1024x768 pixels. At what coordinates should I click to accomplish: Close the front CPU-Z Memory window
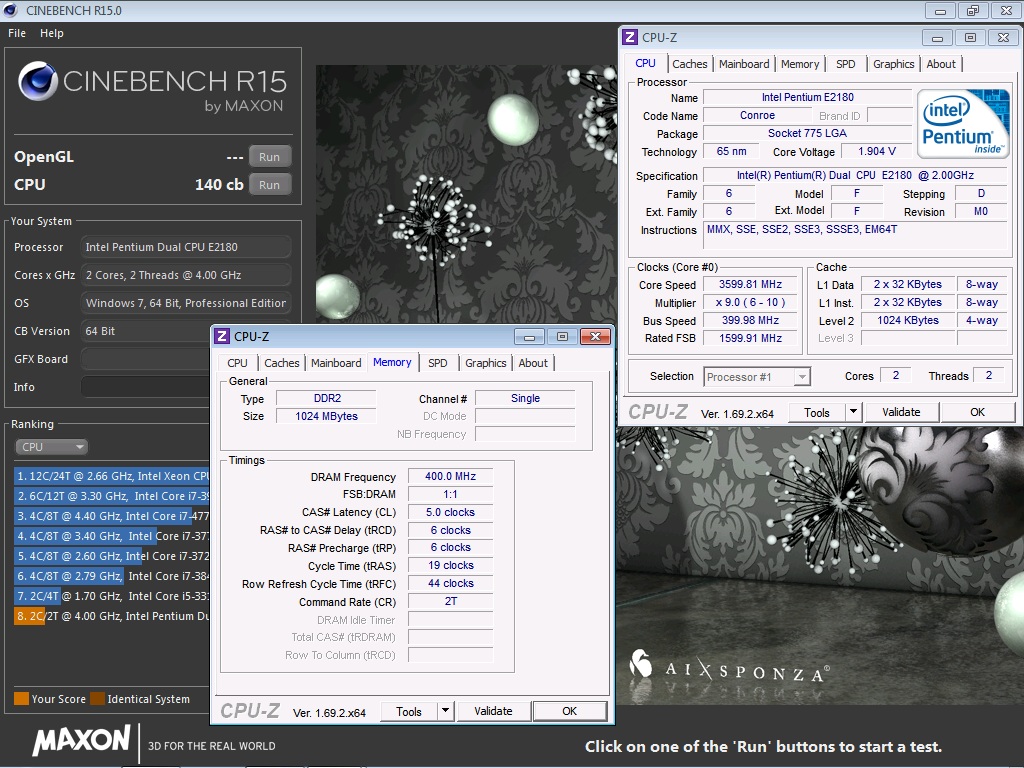[595, 337]
